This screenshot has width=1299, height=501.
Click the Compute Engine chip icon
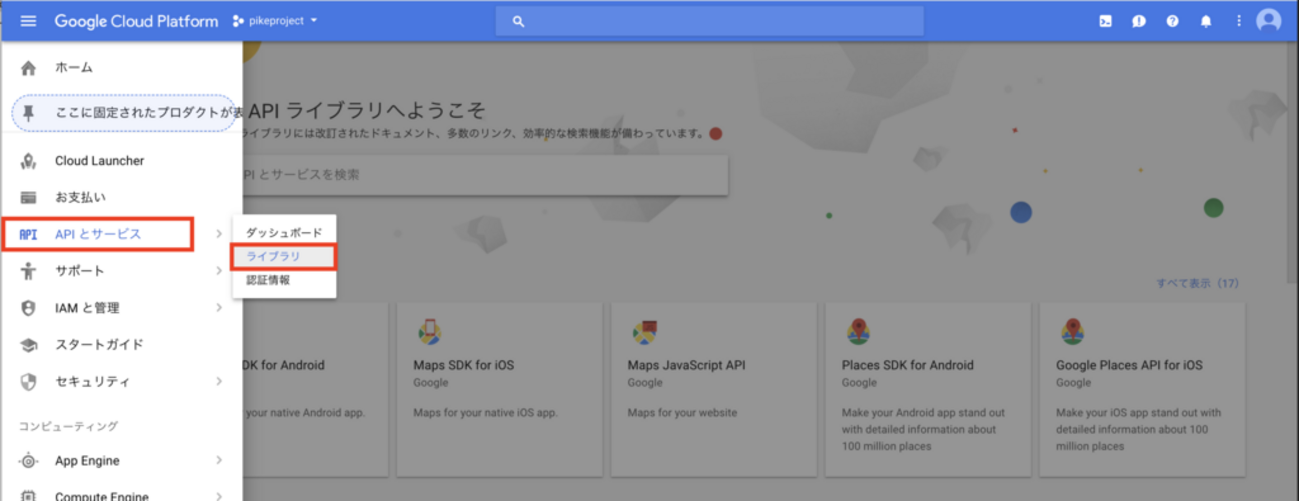tap(28, 496)
